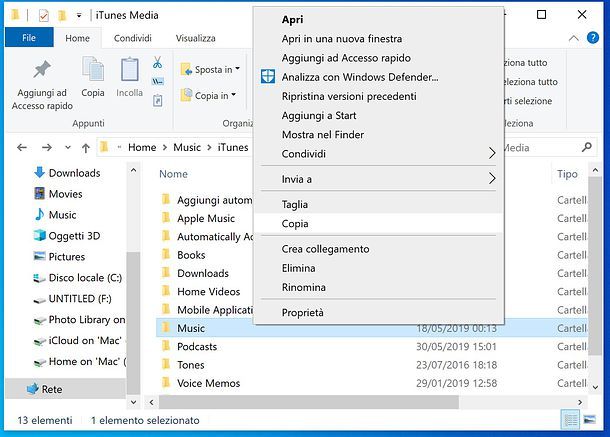Choose Rinomina in the context menu
This screenshot has height=437, width=610.
click(x=379, y=287)
